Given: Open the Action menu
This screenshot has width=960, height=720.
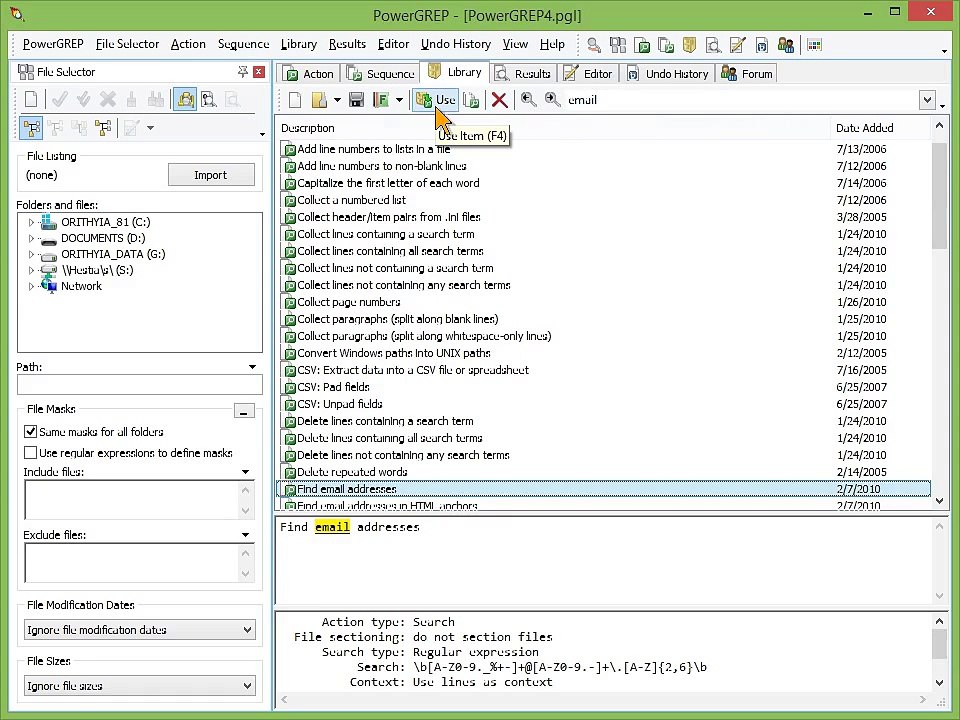Looking at the screenshot, I should 188,44.
